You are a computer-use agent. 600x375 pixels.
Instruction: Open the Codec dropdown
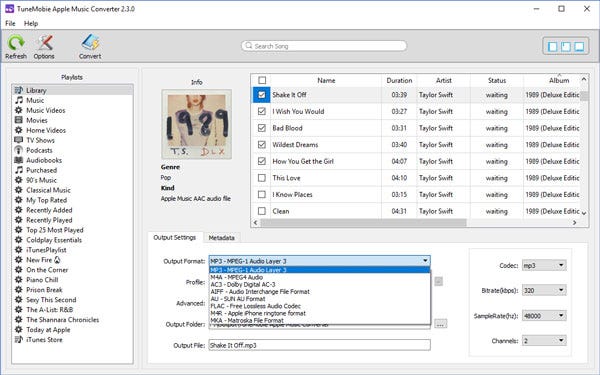[544, 265]
